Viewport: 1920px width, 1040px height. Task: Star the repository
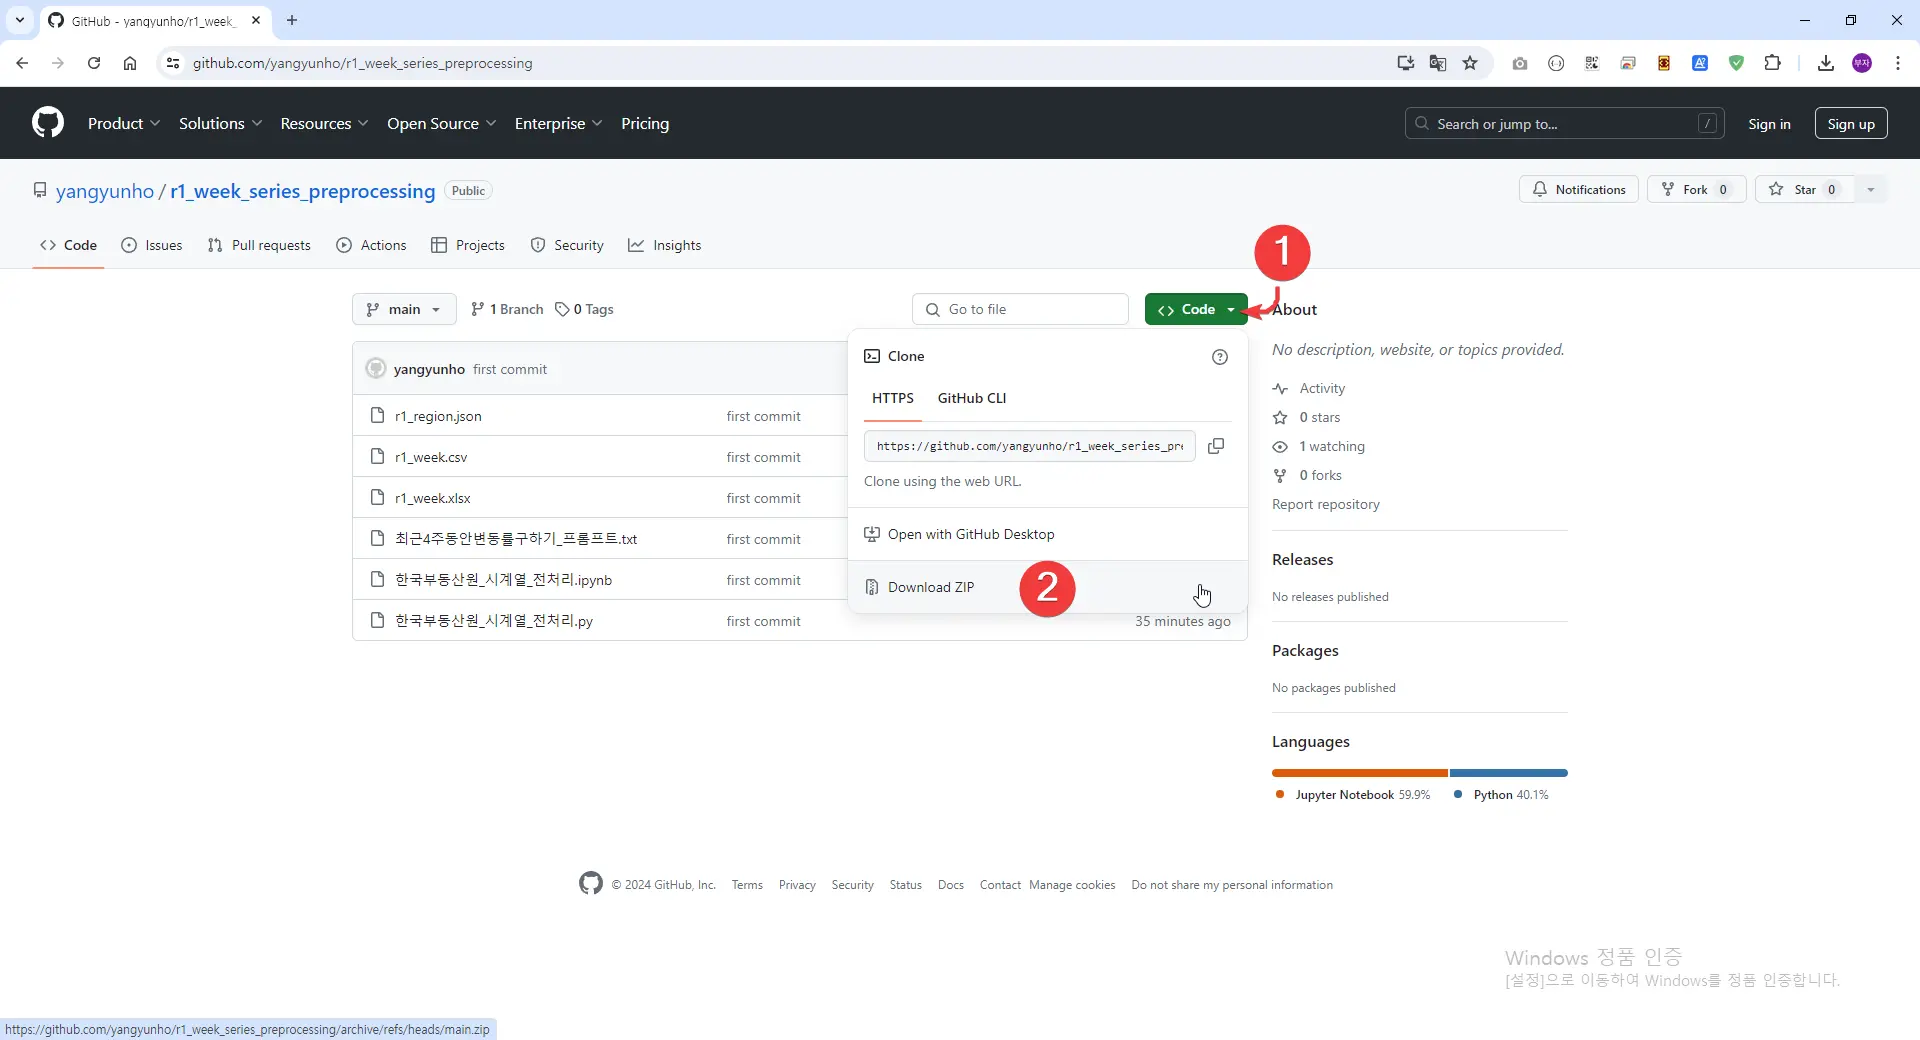click(1804, 189)
